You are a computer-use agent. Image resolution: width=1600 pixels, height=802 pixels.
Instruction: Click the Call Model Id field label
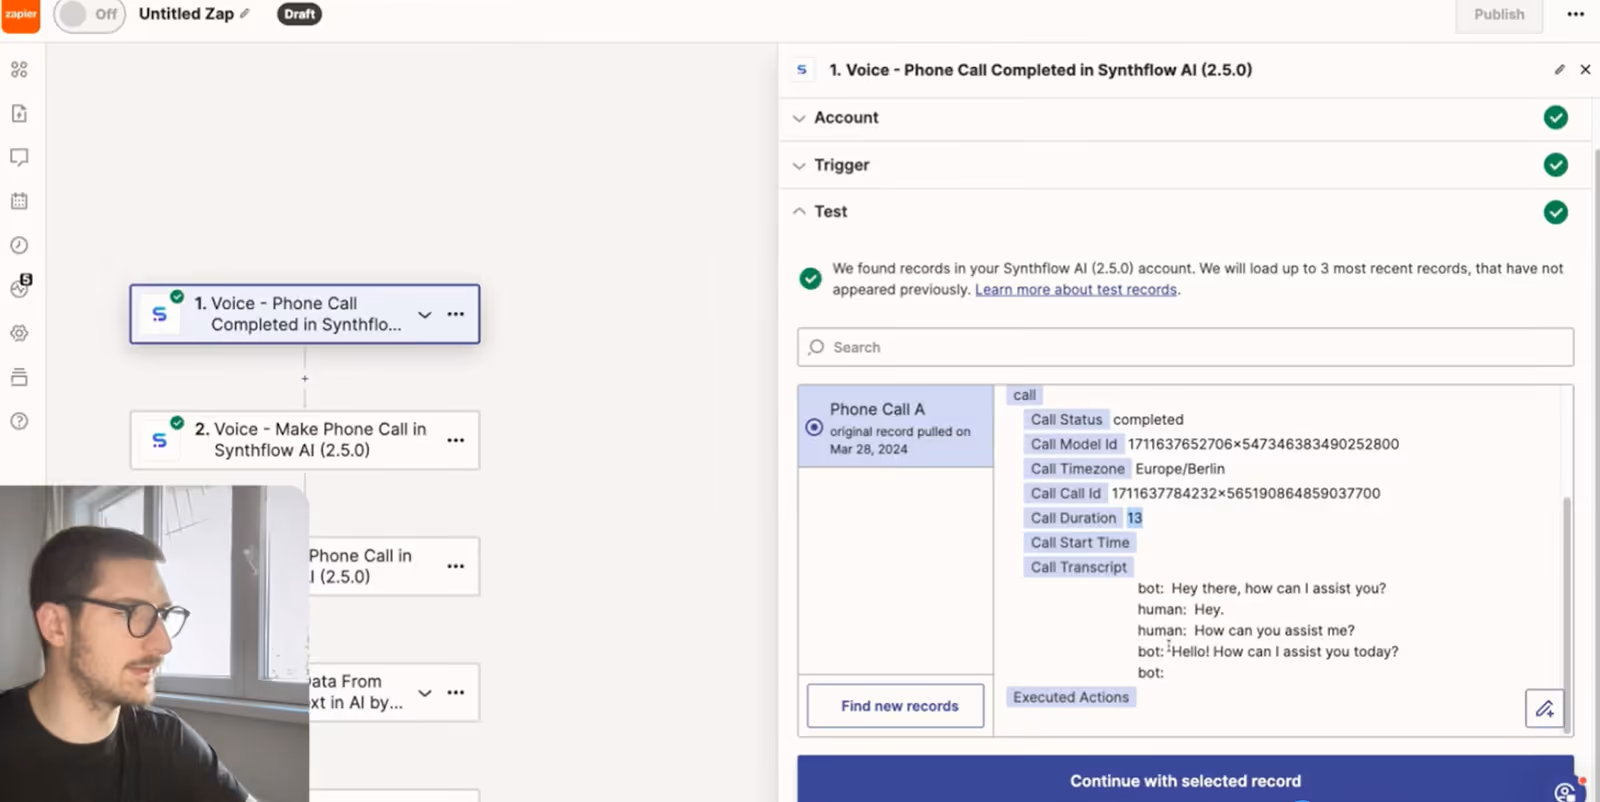[x=1073, y=444]
